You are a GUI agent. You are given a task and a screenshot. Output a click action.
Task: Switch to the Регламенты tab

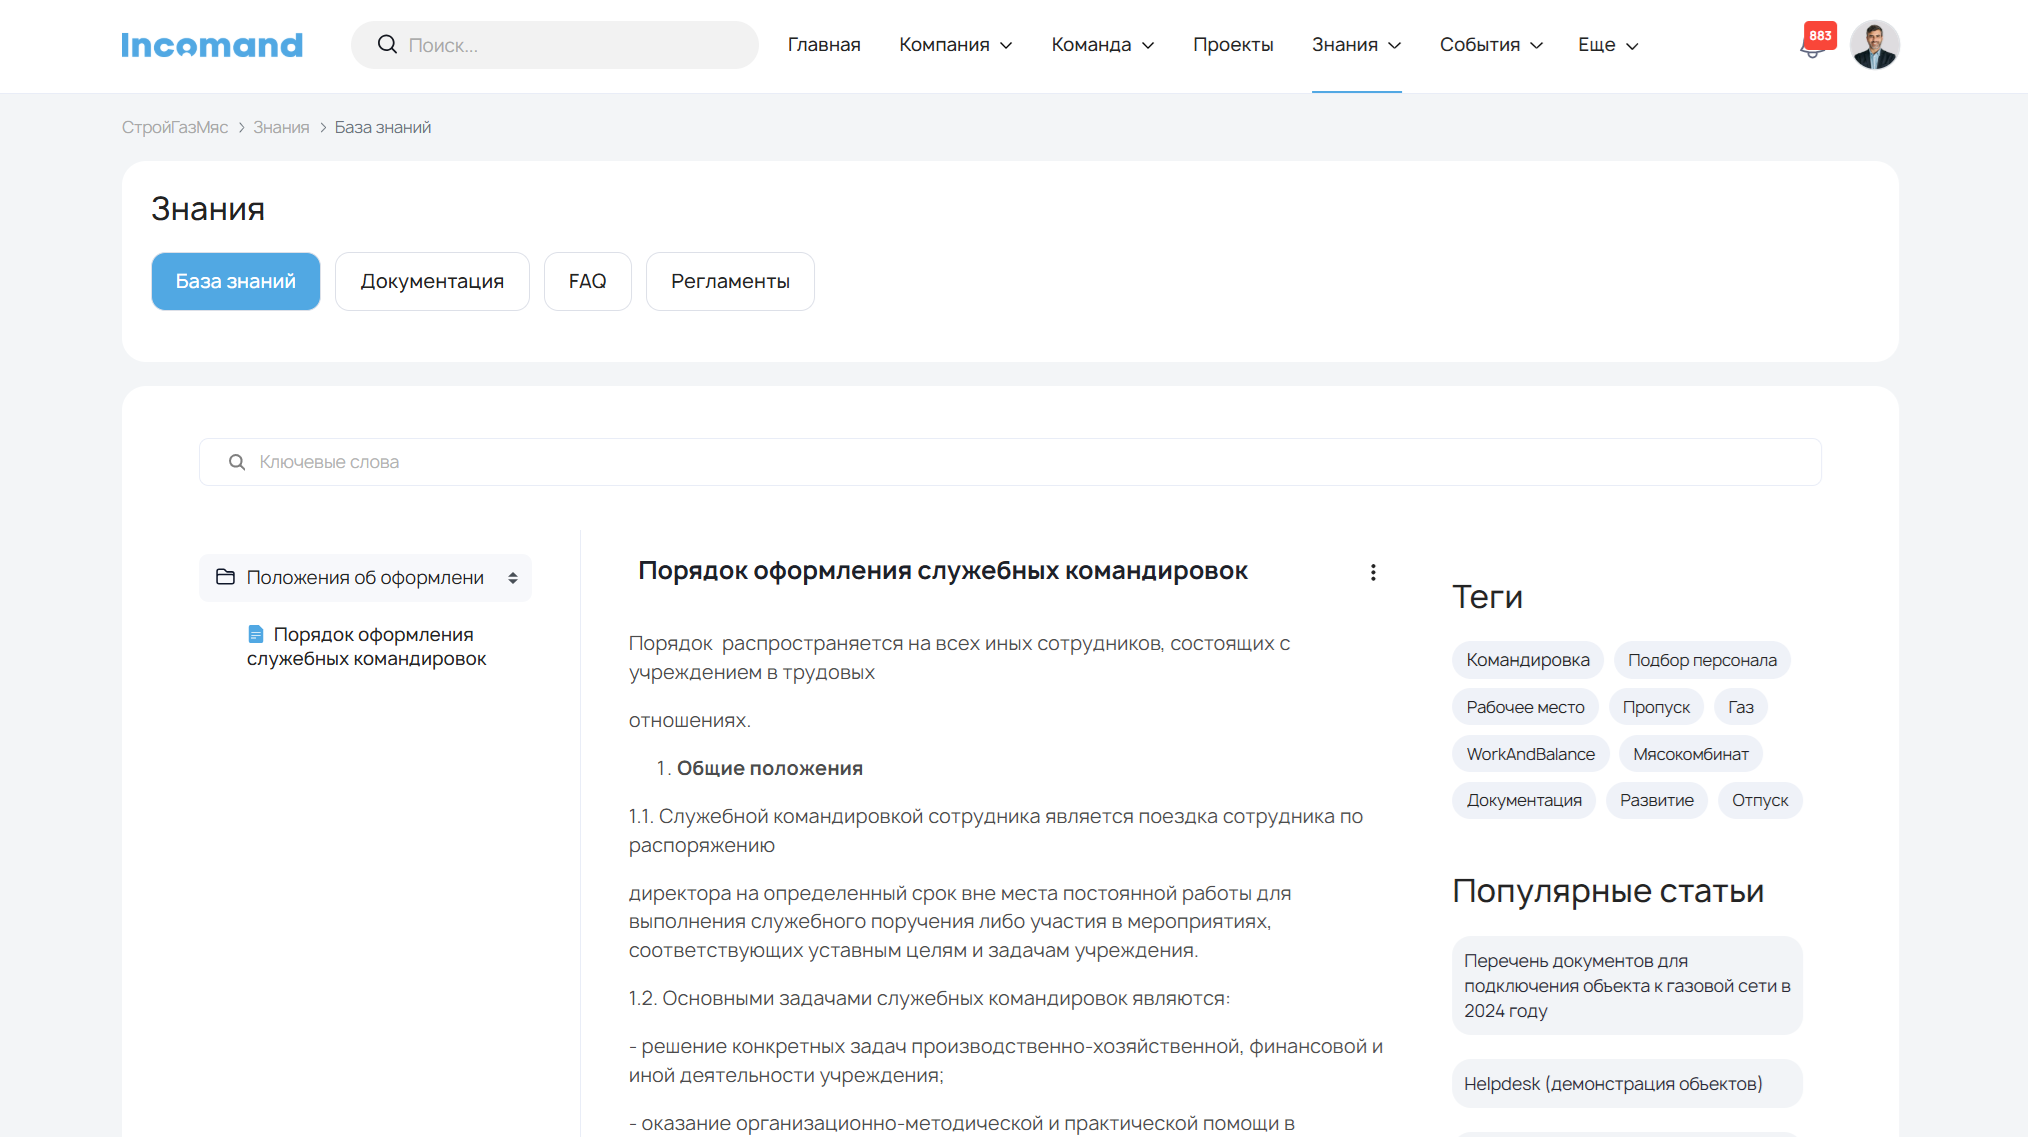(730, 281)
